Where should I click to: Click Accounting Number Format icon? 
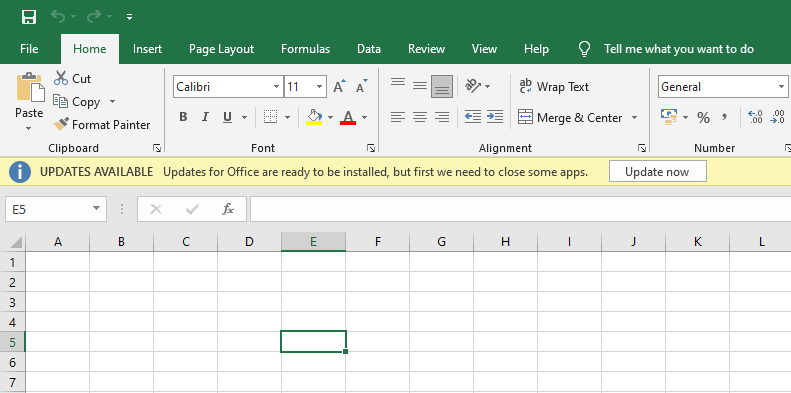[669, 118]
